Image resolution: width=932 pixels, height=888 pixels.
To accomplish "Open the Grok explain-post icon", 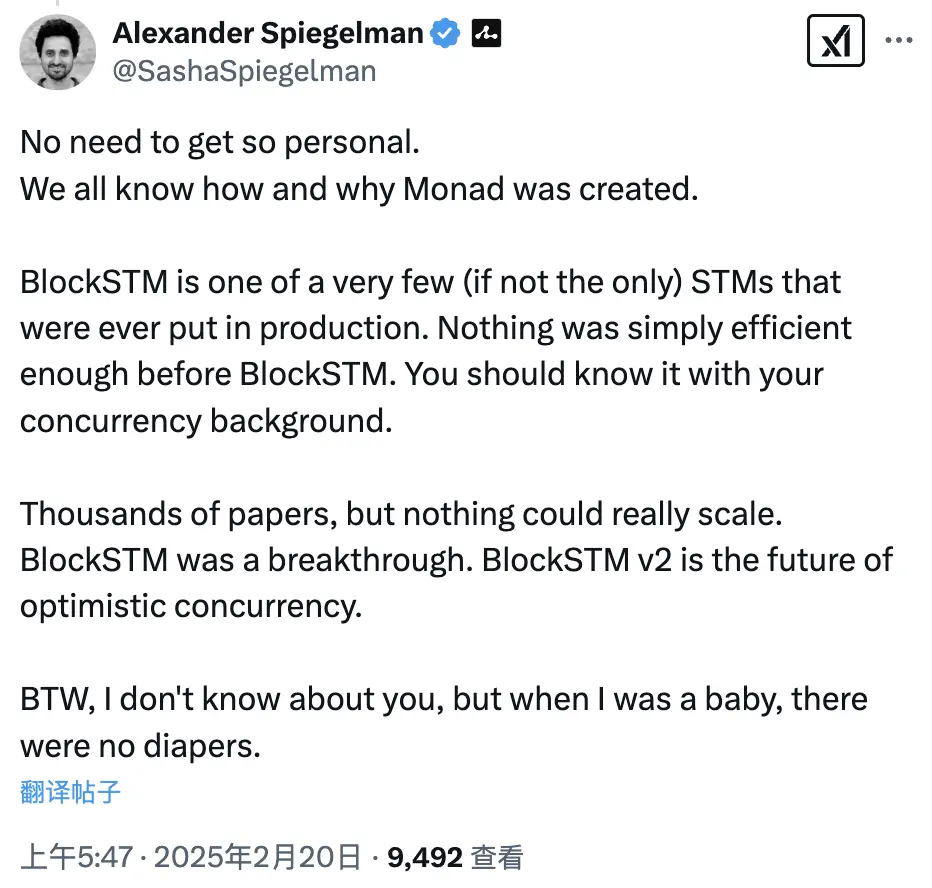I will 835,42.
